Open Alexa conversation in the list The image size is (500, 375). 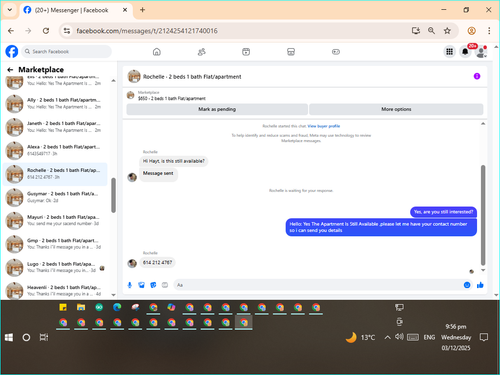(x=55, y=150)
